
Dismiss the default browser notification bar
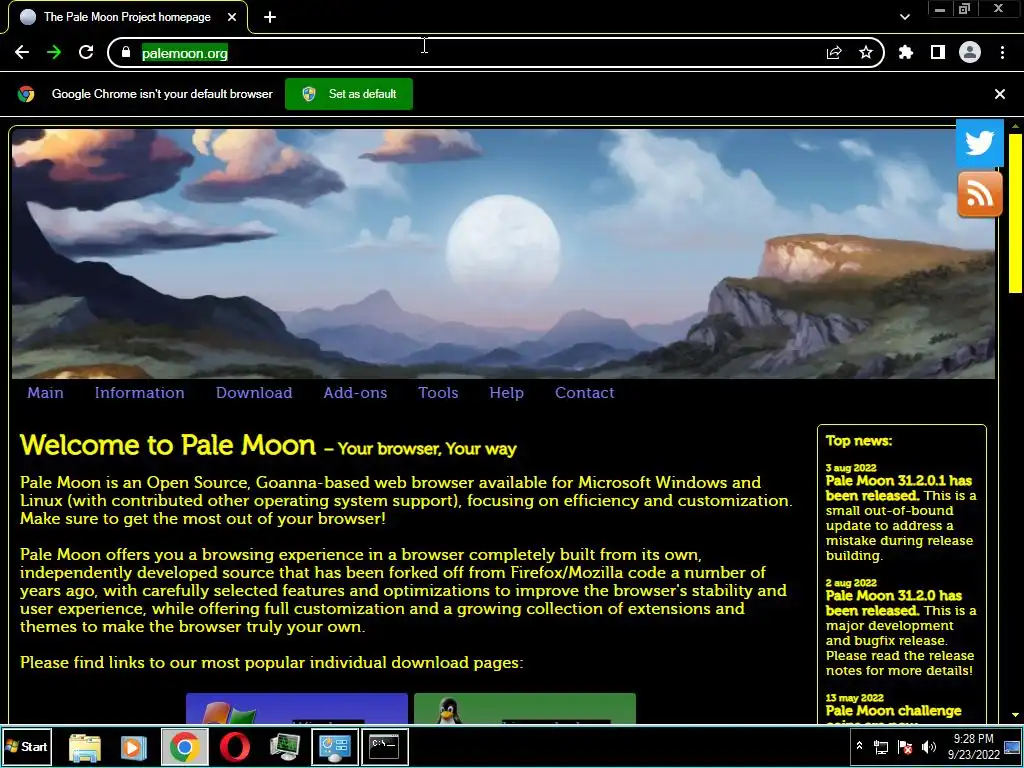click(x=1000, y=94)
